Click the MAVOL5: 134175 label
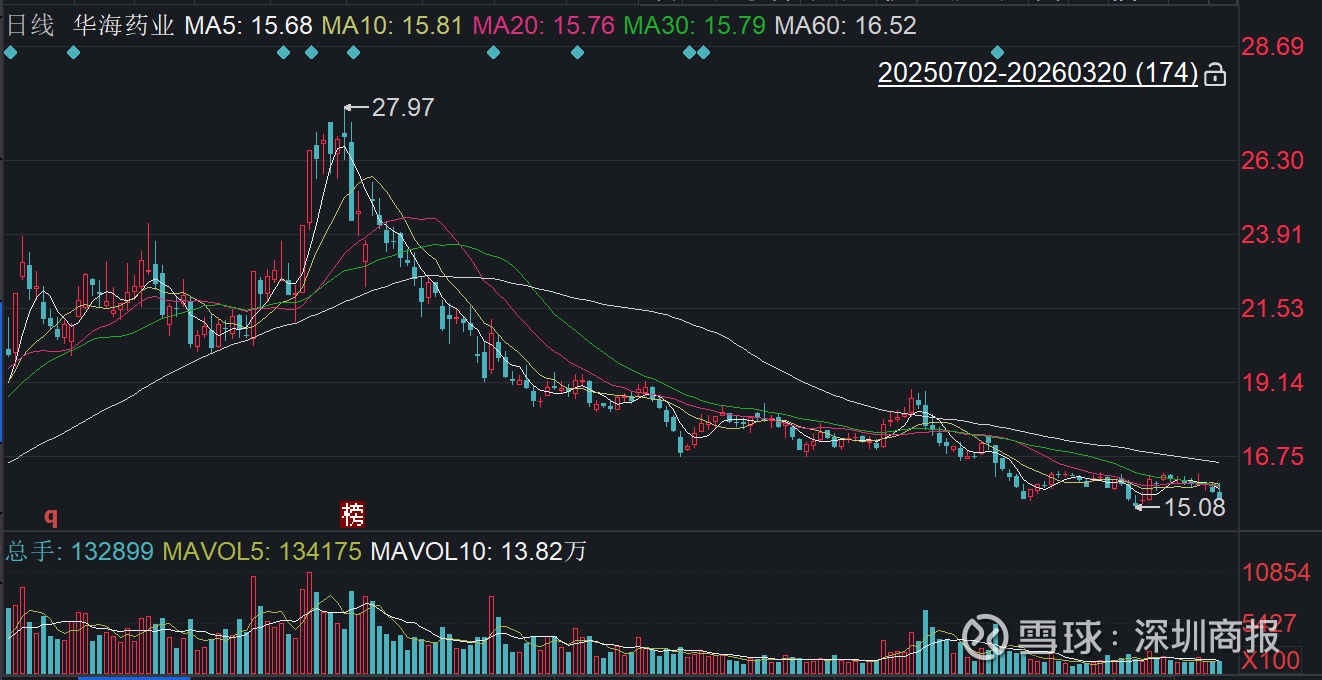Viewport: 1322px width, 680px height. point(262,551)
